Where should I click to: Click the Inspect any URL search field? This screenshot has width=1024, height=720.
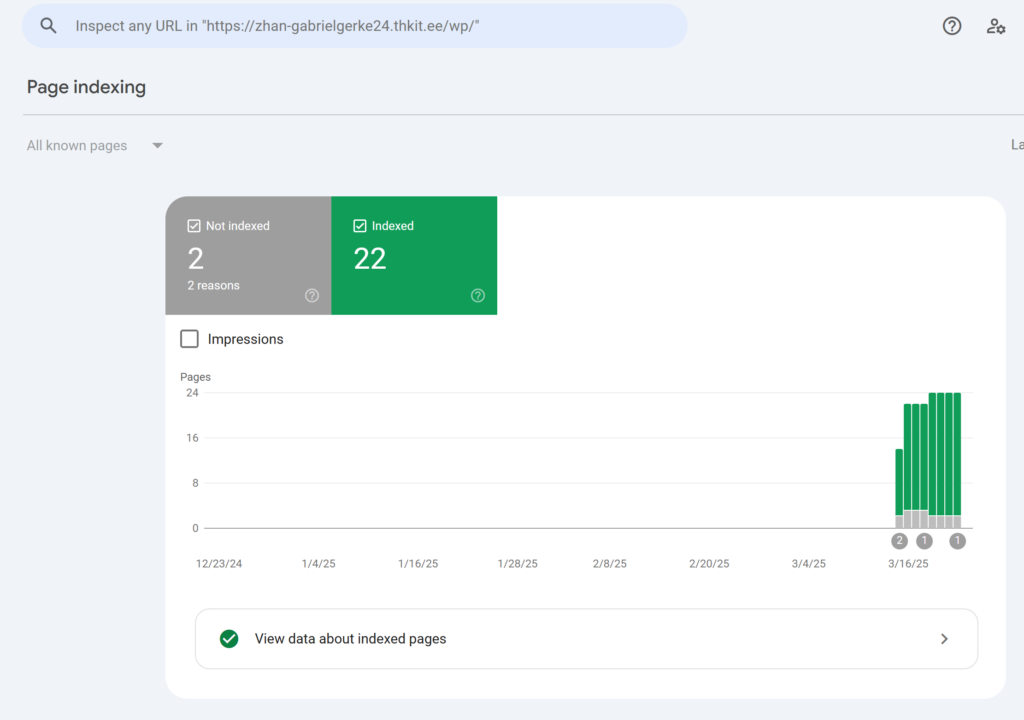click(355, 26)
